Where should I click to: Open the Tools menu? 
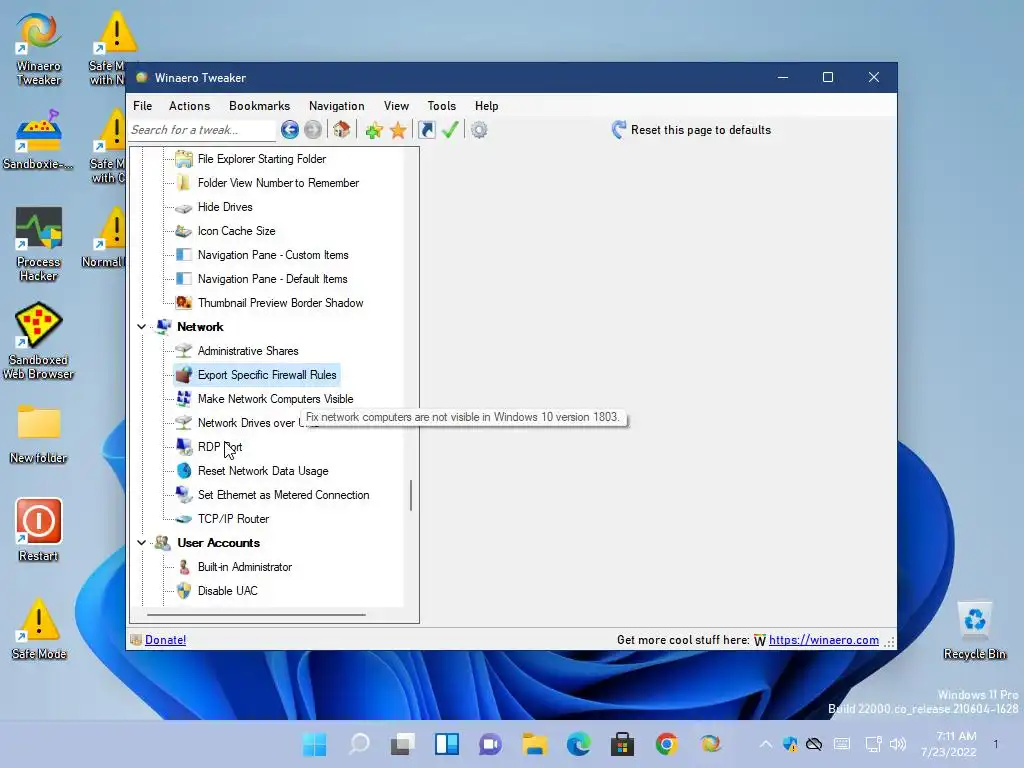441,106
